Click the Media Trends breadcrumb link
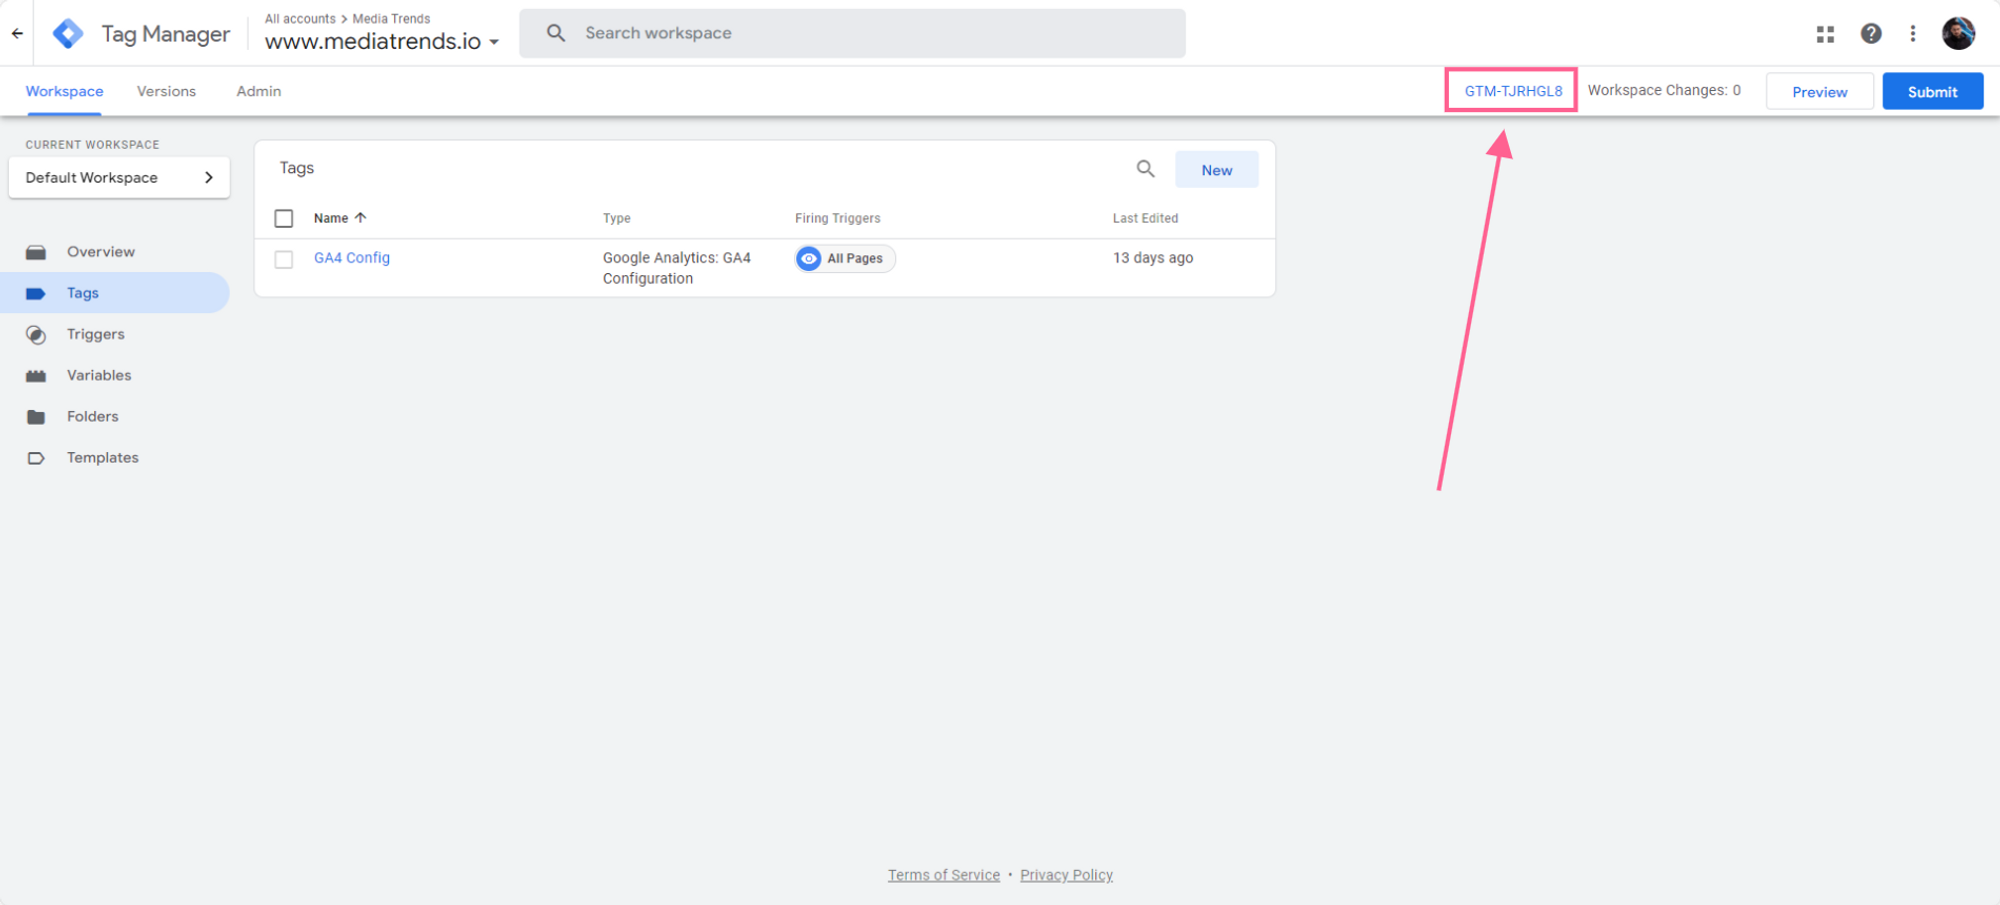2000x905 pixels. click(x=391, y=18)
